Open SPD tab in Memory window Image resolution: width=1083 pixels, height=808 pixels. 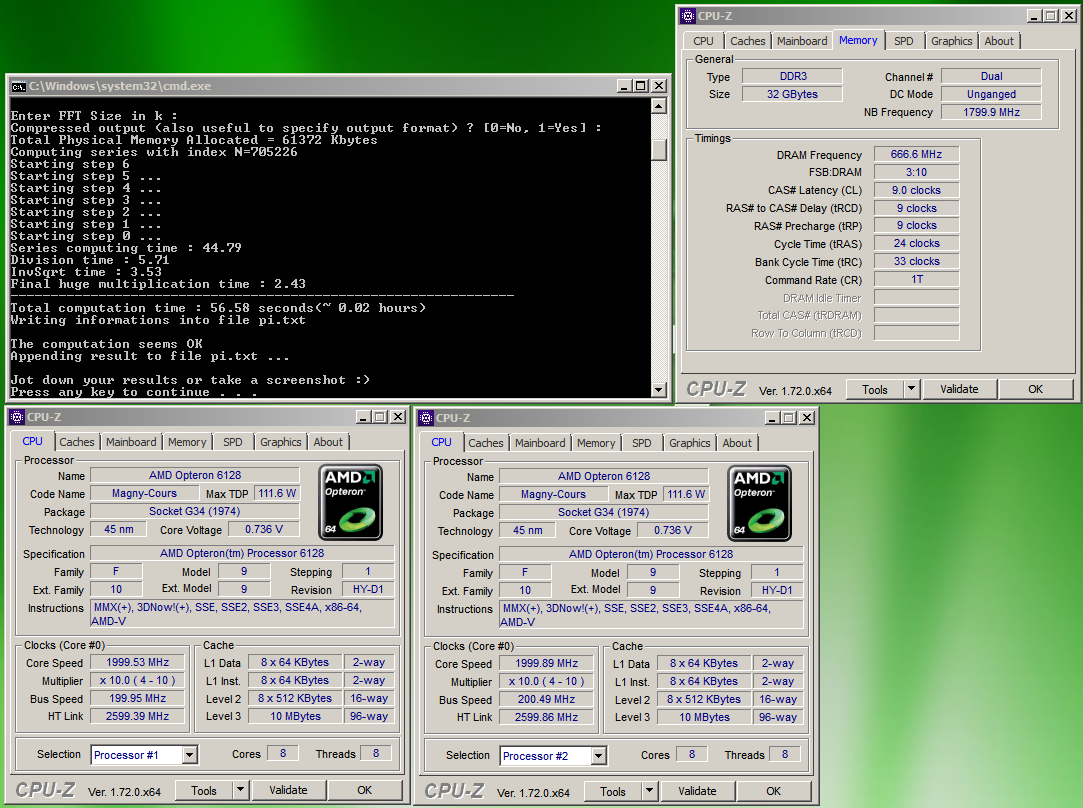[903, 41]
